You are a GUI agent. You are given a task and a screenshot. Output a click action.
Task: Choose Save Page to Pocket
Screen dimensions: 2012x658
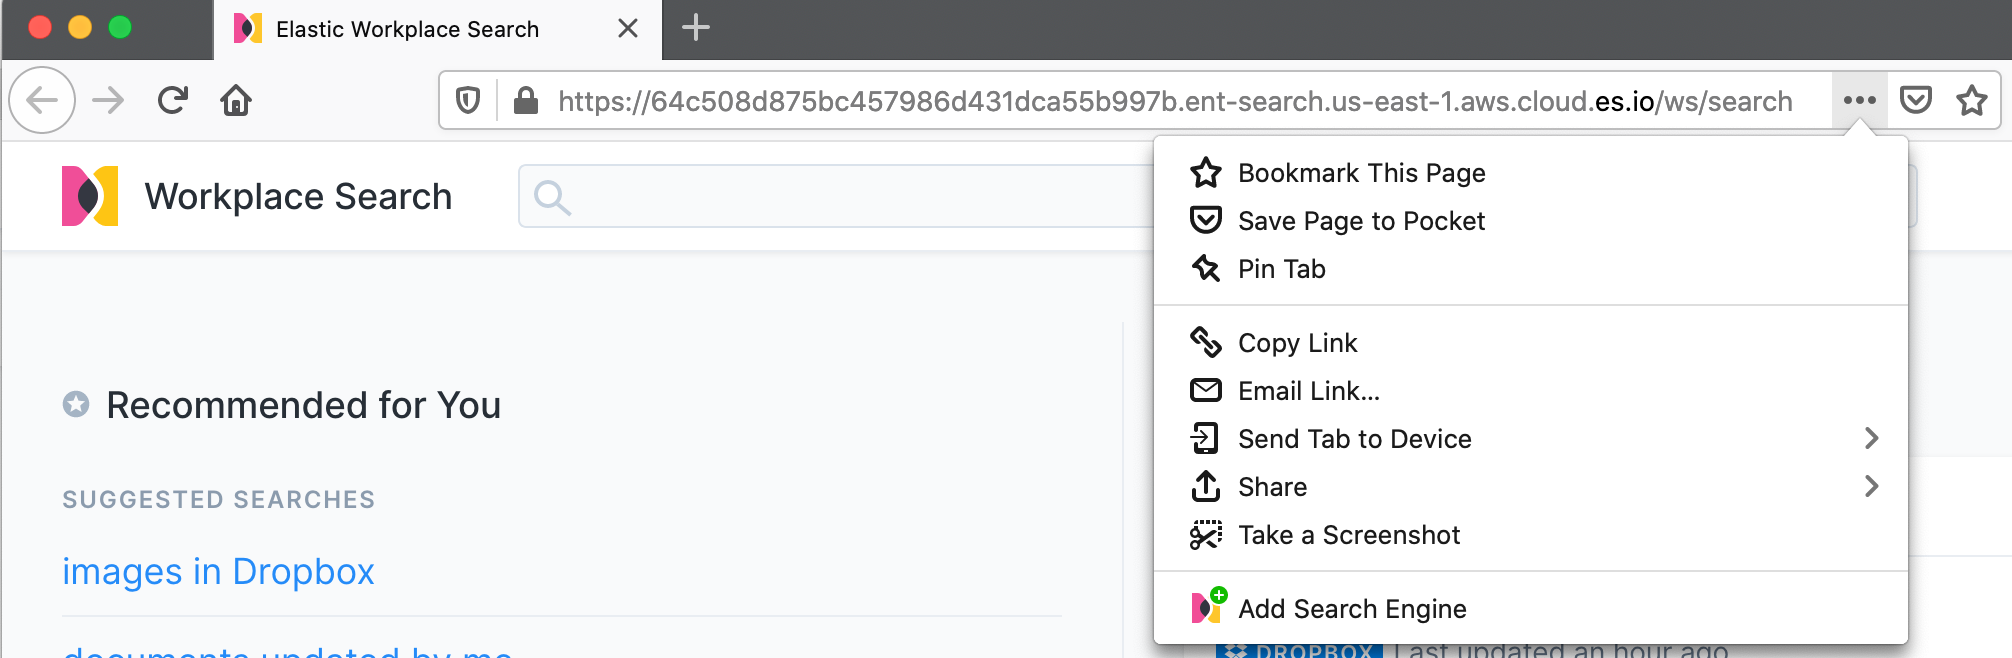tap(1361, 221)
